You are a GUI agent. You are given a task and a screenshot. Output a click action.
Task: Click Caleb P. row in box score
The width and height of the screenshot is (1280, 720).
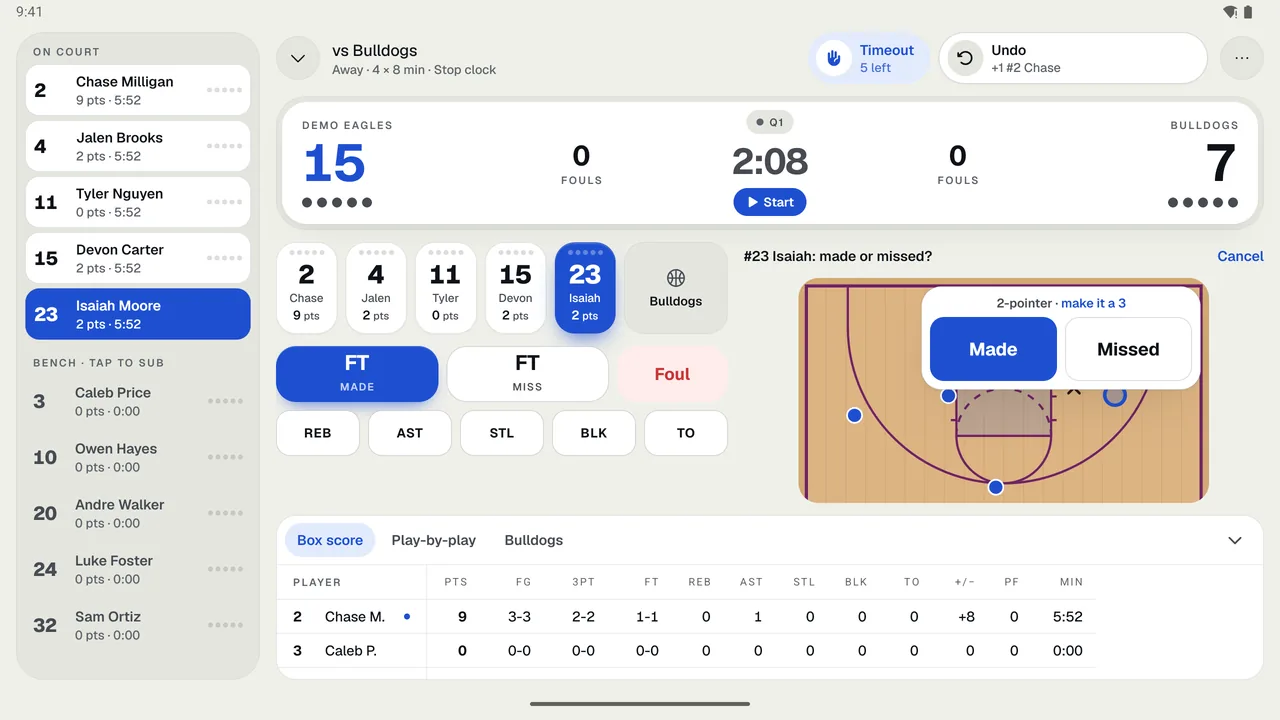pos(686,651)
